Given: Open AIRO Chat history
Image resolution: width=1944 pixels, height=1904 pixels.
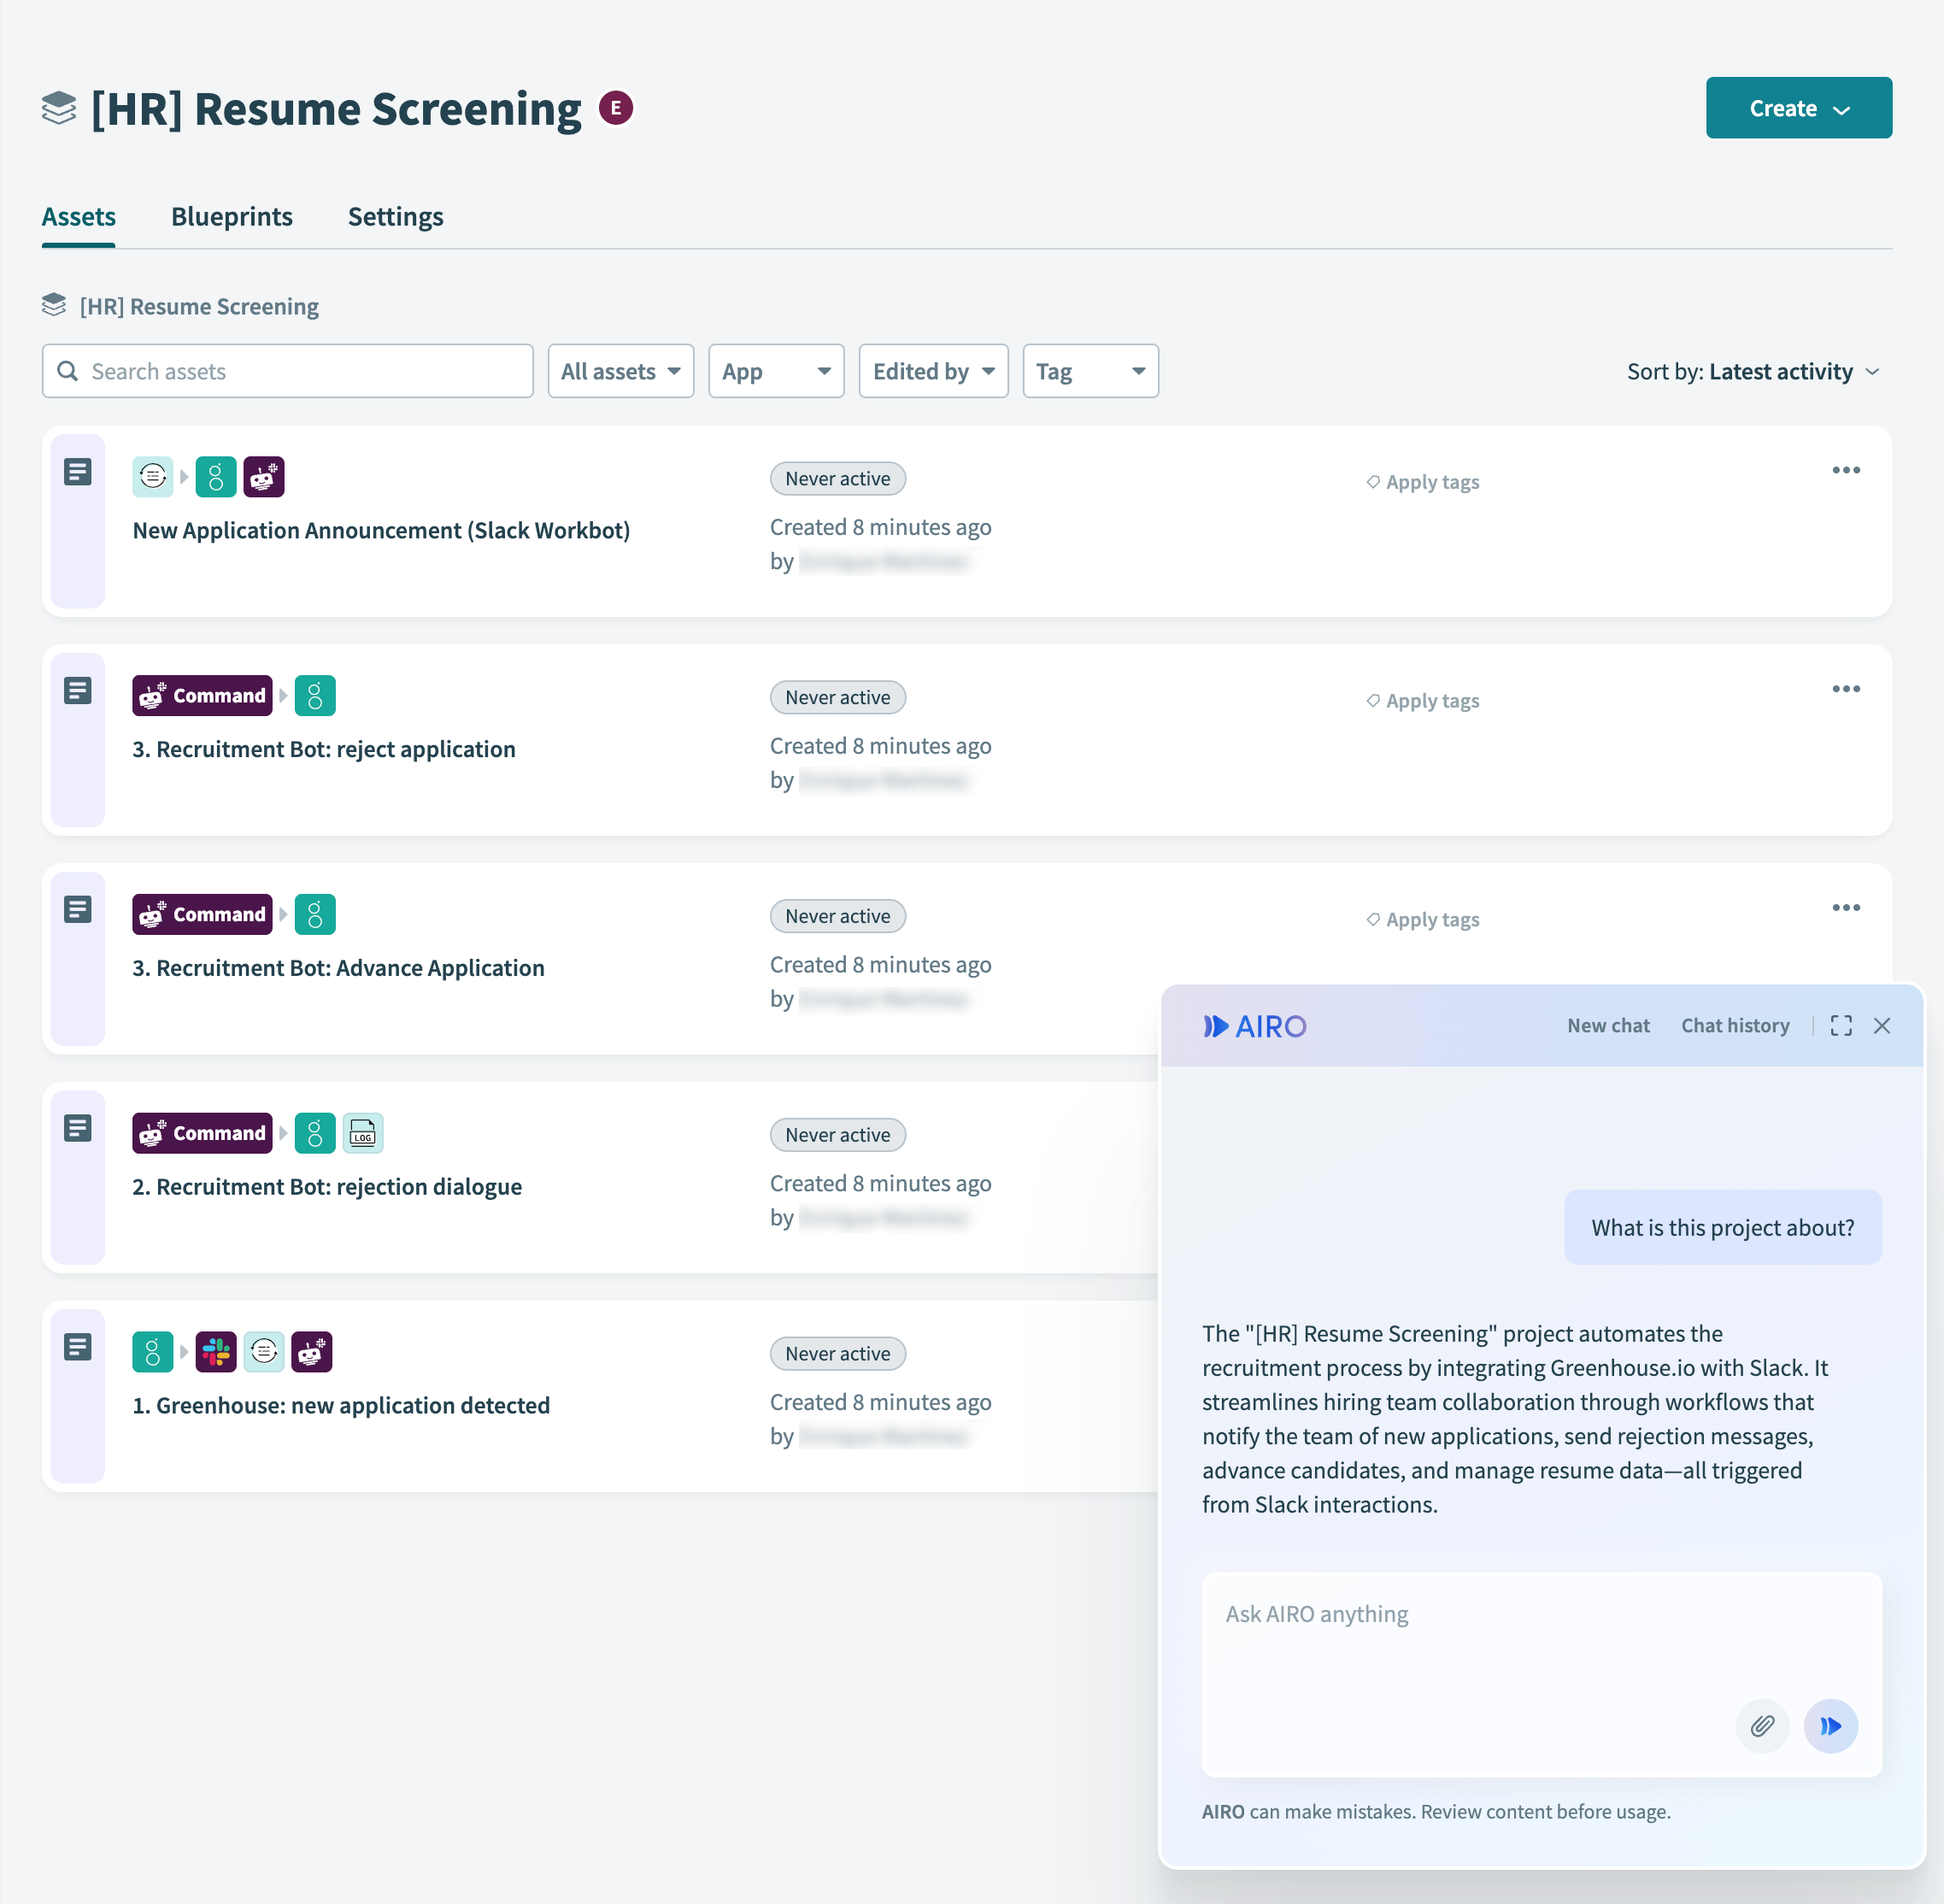Looking at the screenshot, I should (1735, 1026).
